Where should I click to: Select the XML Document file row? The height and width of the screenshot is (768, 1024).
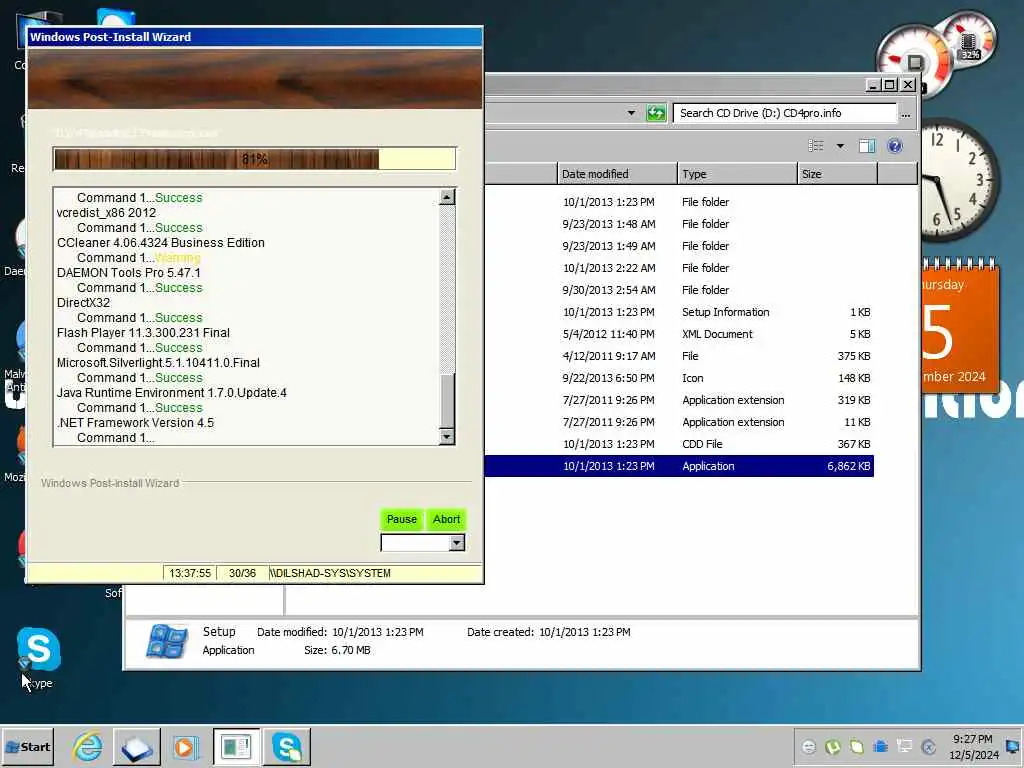click(x=679, y=334)
